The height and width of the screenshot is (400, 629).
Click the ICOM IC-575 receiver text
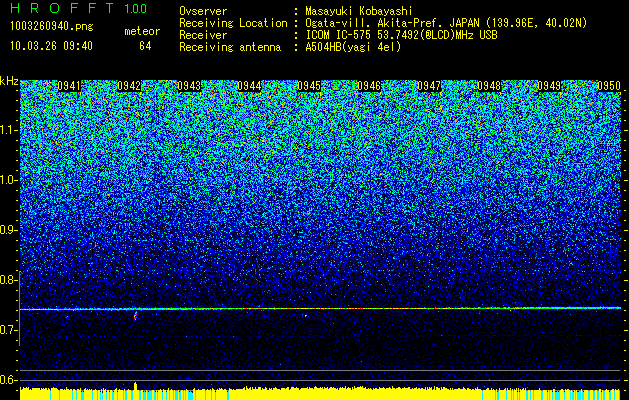click(401, 35)
